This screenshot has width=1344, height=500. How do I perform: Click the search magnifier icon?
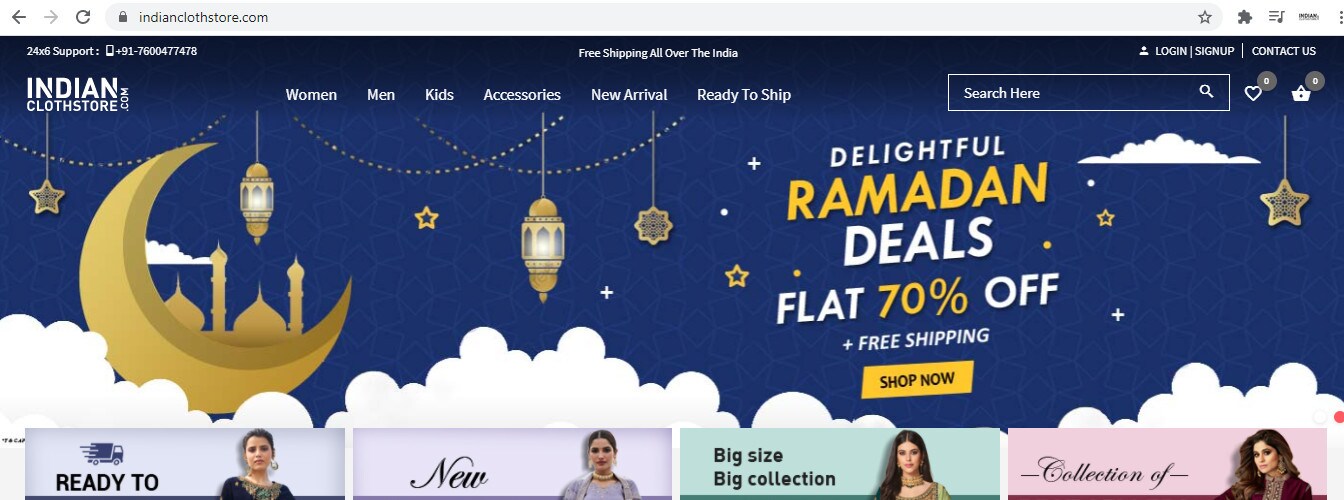1206,92
